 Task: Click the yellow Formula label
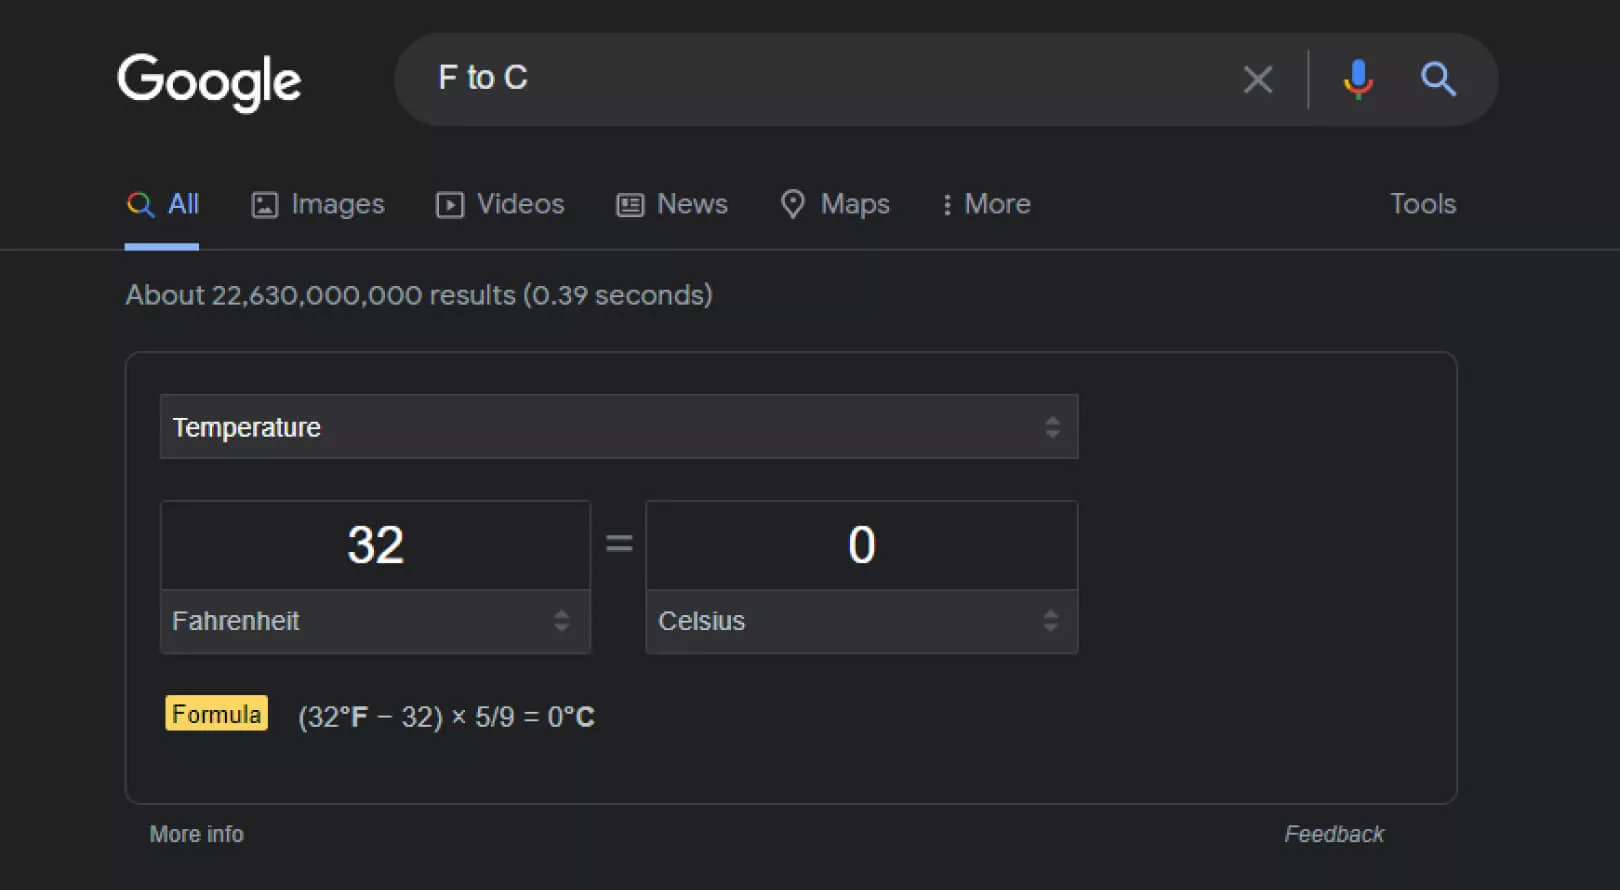(x=216, y=714)
